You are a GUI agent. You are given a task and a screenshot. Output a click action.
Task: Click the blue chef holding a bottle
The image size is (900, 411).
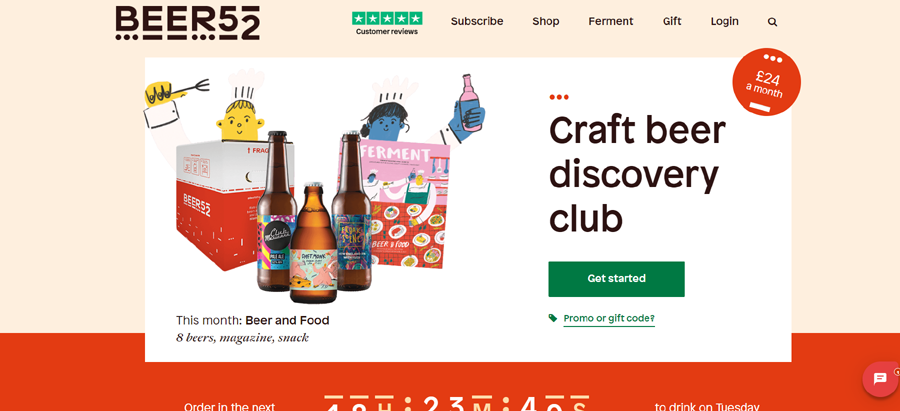click(x=422, y=115)
